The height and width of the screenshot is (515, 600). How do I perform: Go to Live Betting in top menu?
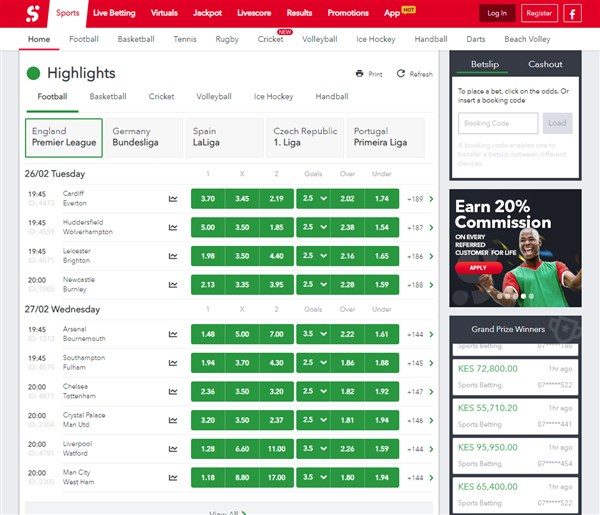[x=114, y=13]
